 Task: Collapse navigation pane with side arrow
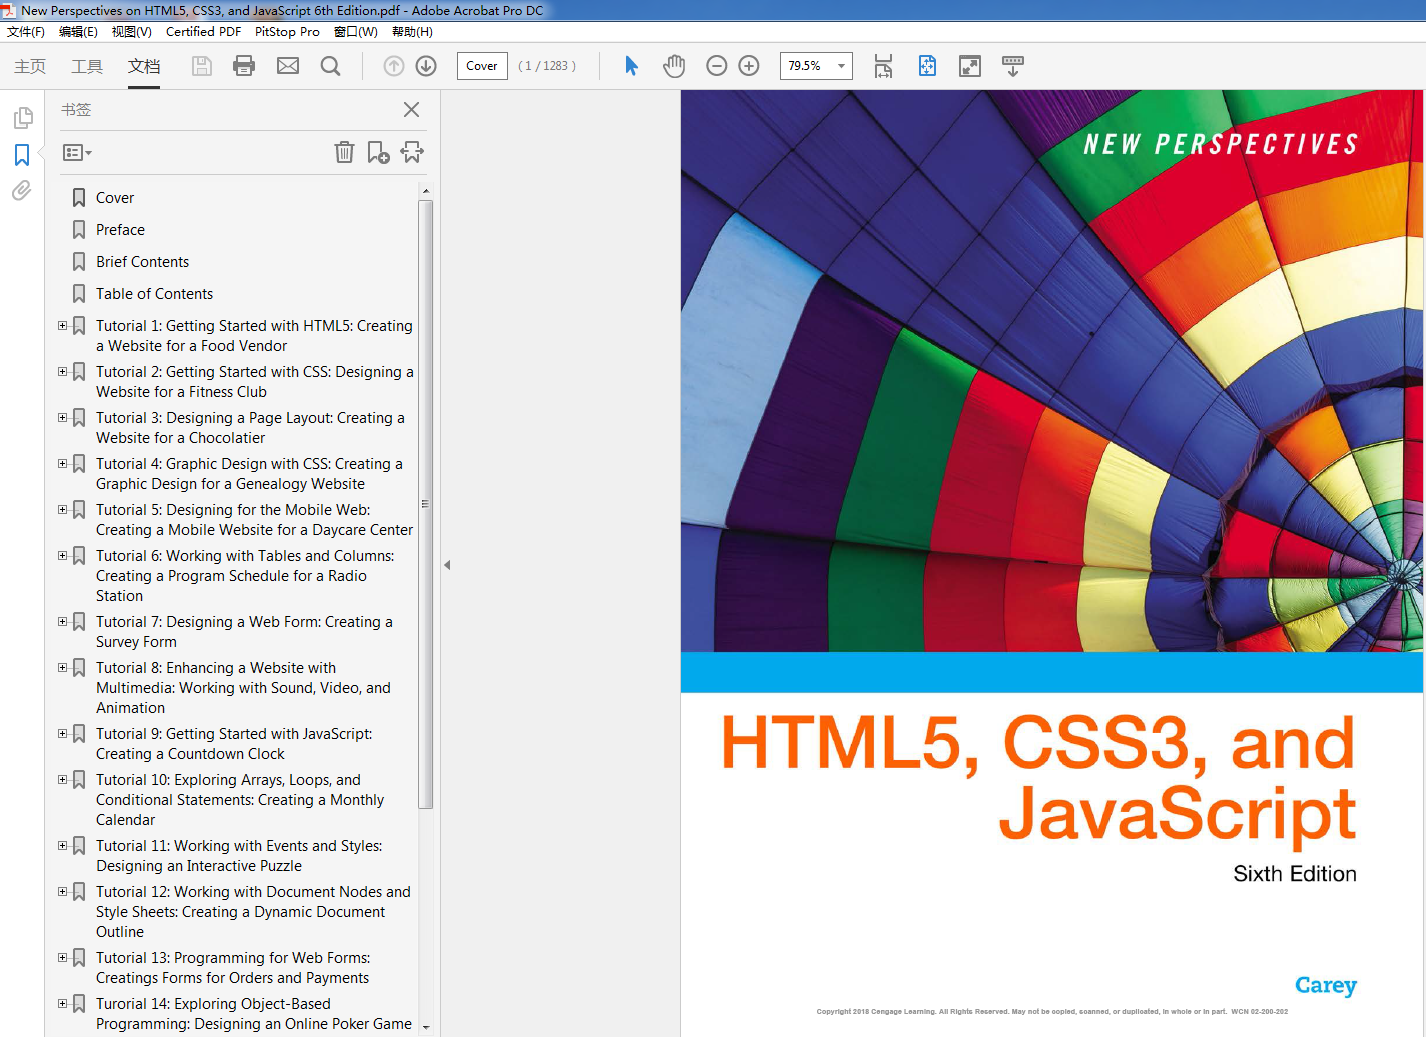447,565
